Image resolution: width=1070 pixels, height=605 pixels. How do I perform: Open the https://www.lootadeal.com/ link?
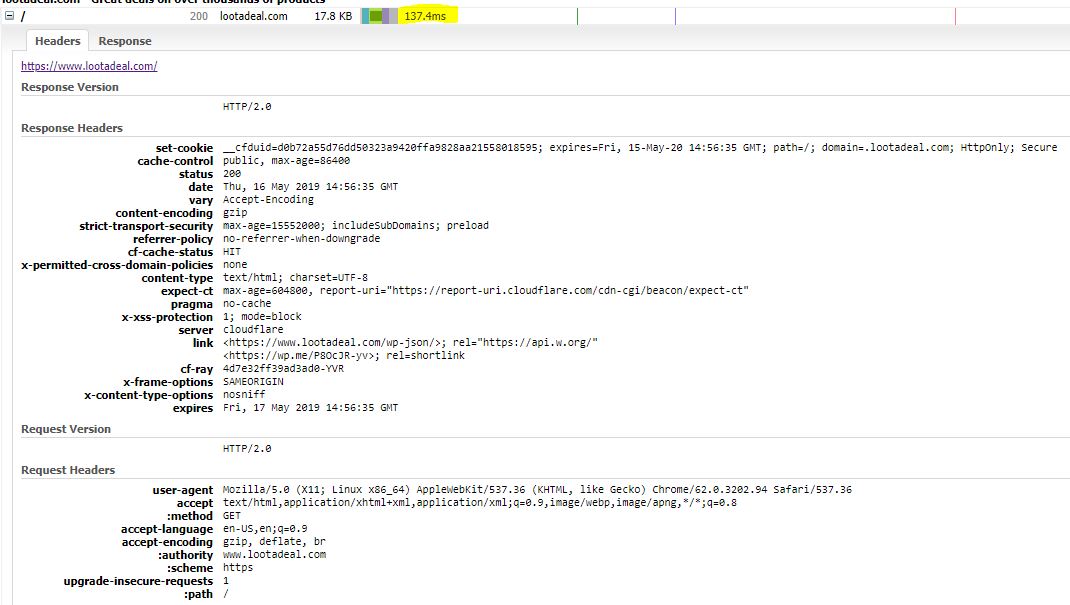click(x=89, y=66)
